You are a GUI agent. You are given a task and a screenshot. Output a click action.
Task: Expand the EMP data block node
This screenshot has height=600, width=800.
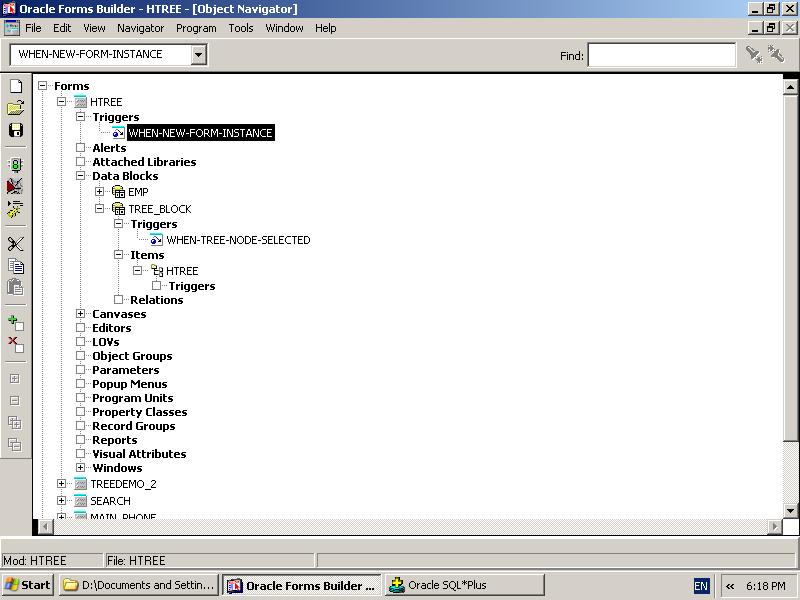click(x=100, y=191)
